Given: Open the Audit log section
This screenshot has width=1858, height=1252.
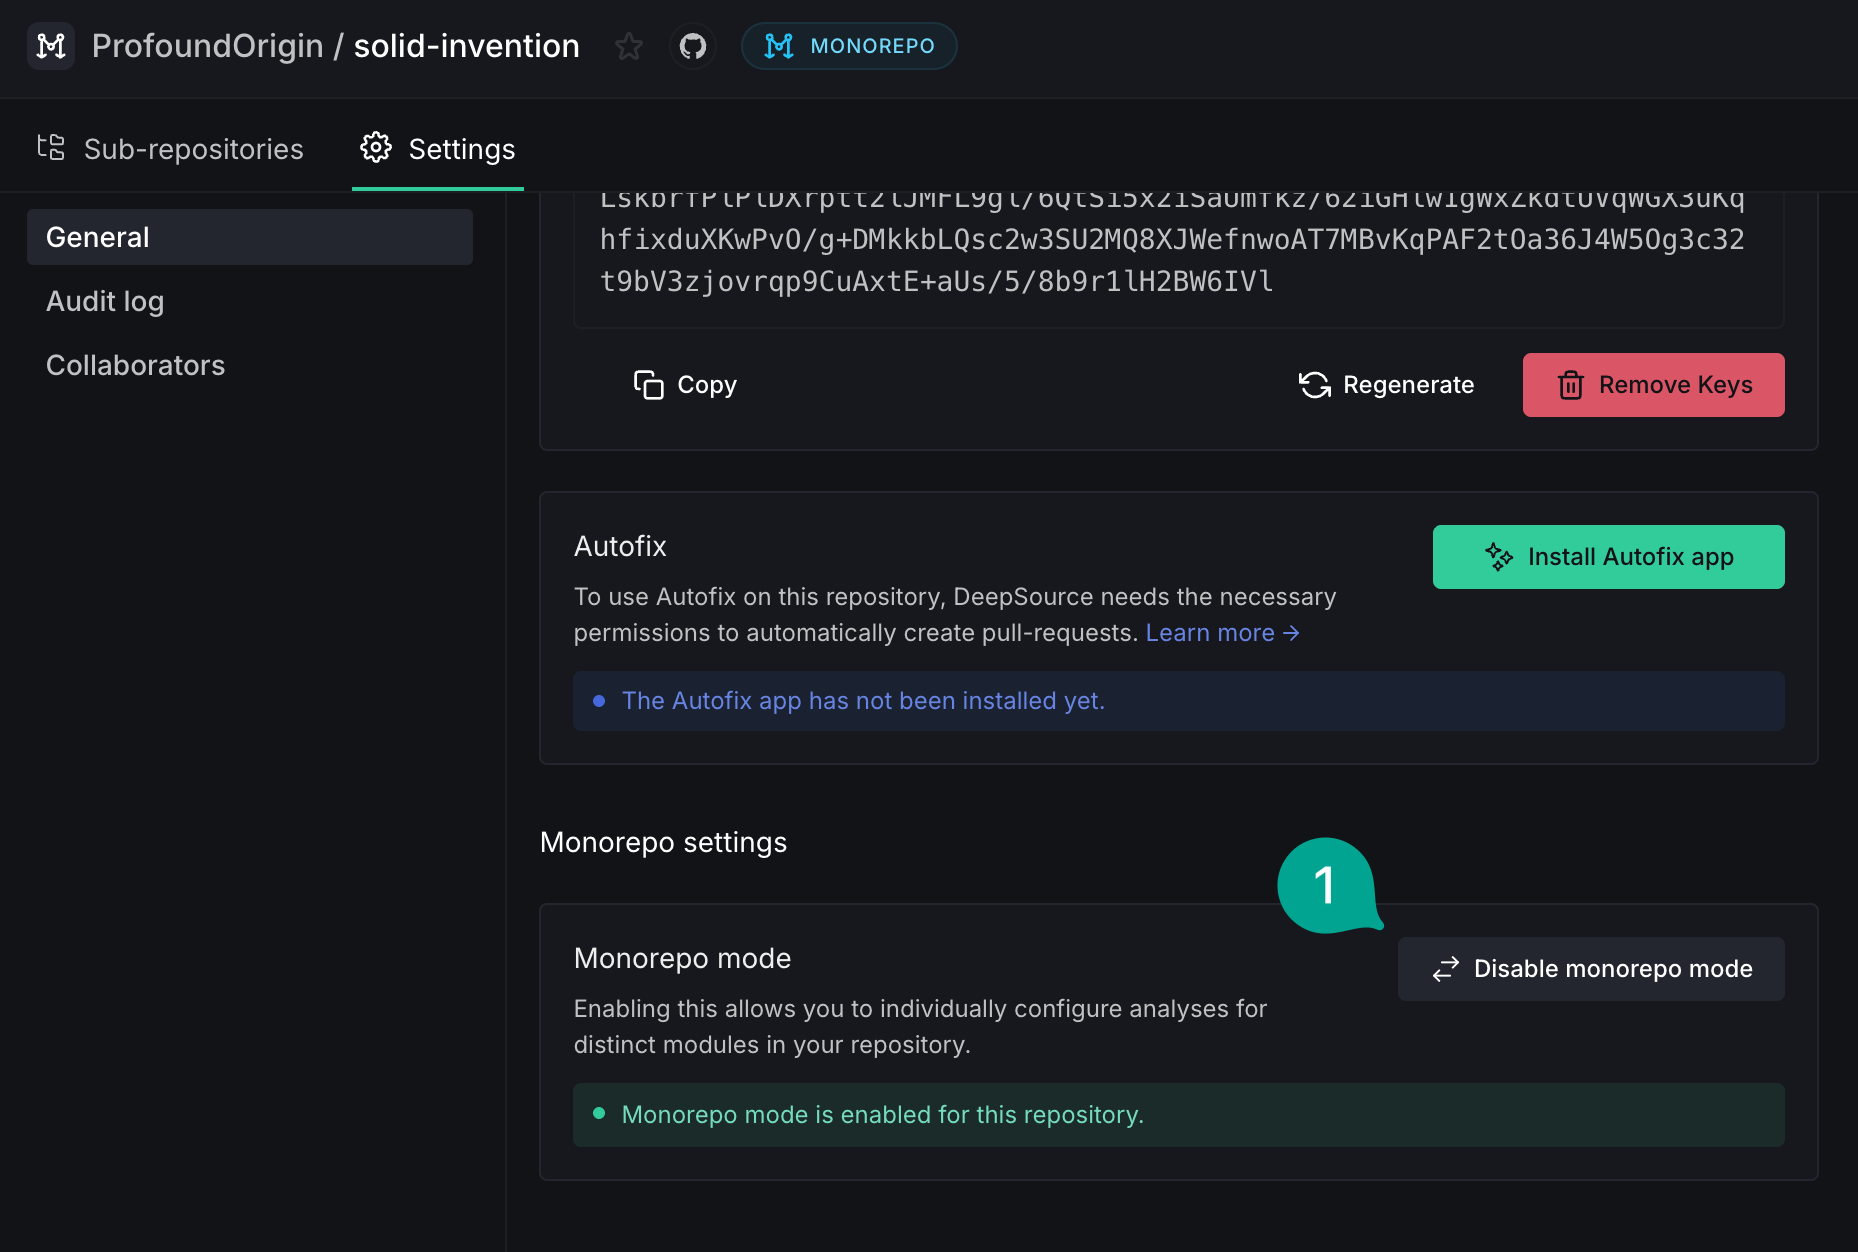Looking at the screenshot, I should point(105,301).
